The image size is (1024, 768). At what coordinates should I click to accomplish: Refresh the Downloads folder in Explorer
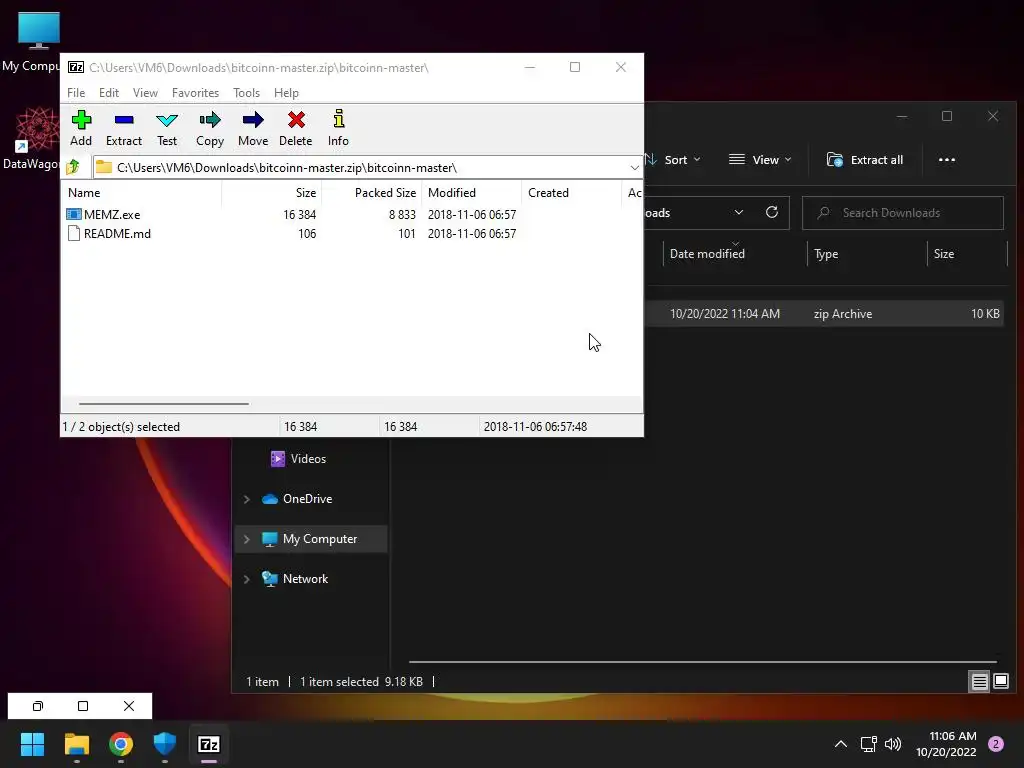coord(772,212)
